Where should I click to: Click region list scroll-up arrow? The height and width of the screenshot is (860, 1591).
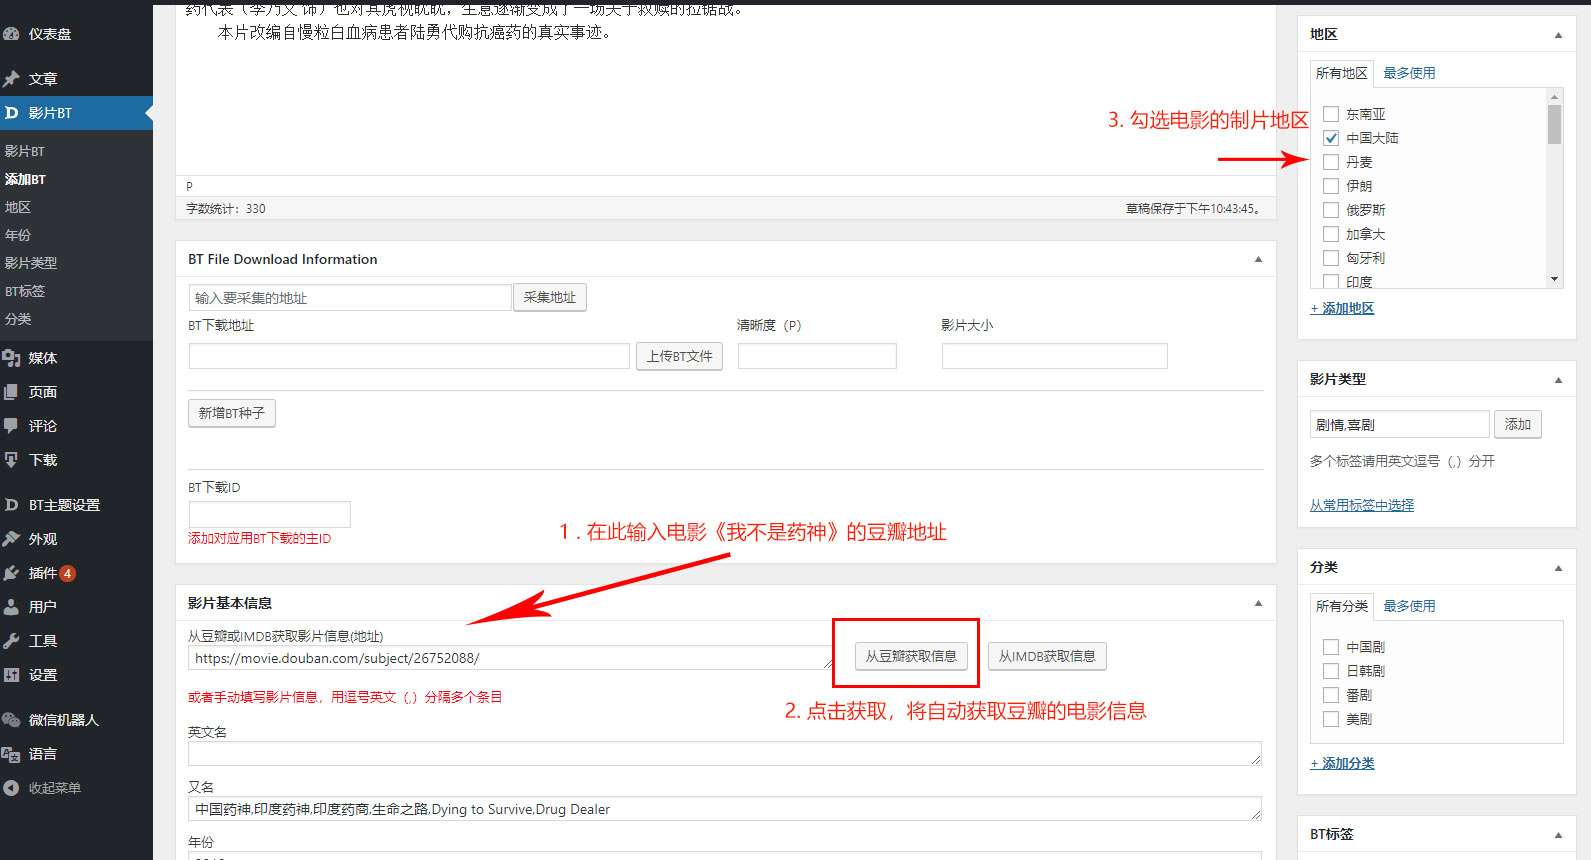click(x=1554, y=97)
